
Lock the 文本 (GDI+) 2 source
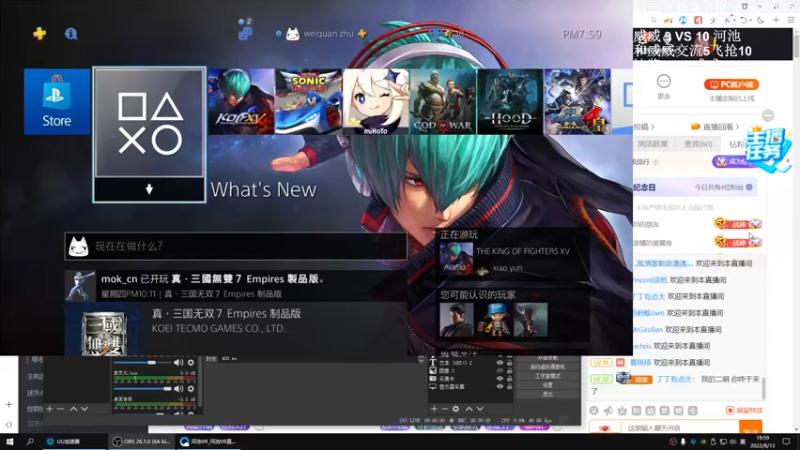(509, 363)
